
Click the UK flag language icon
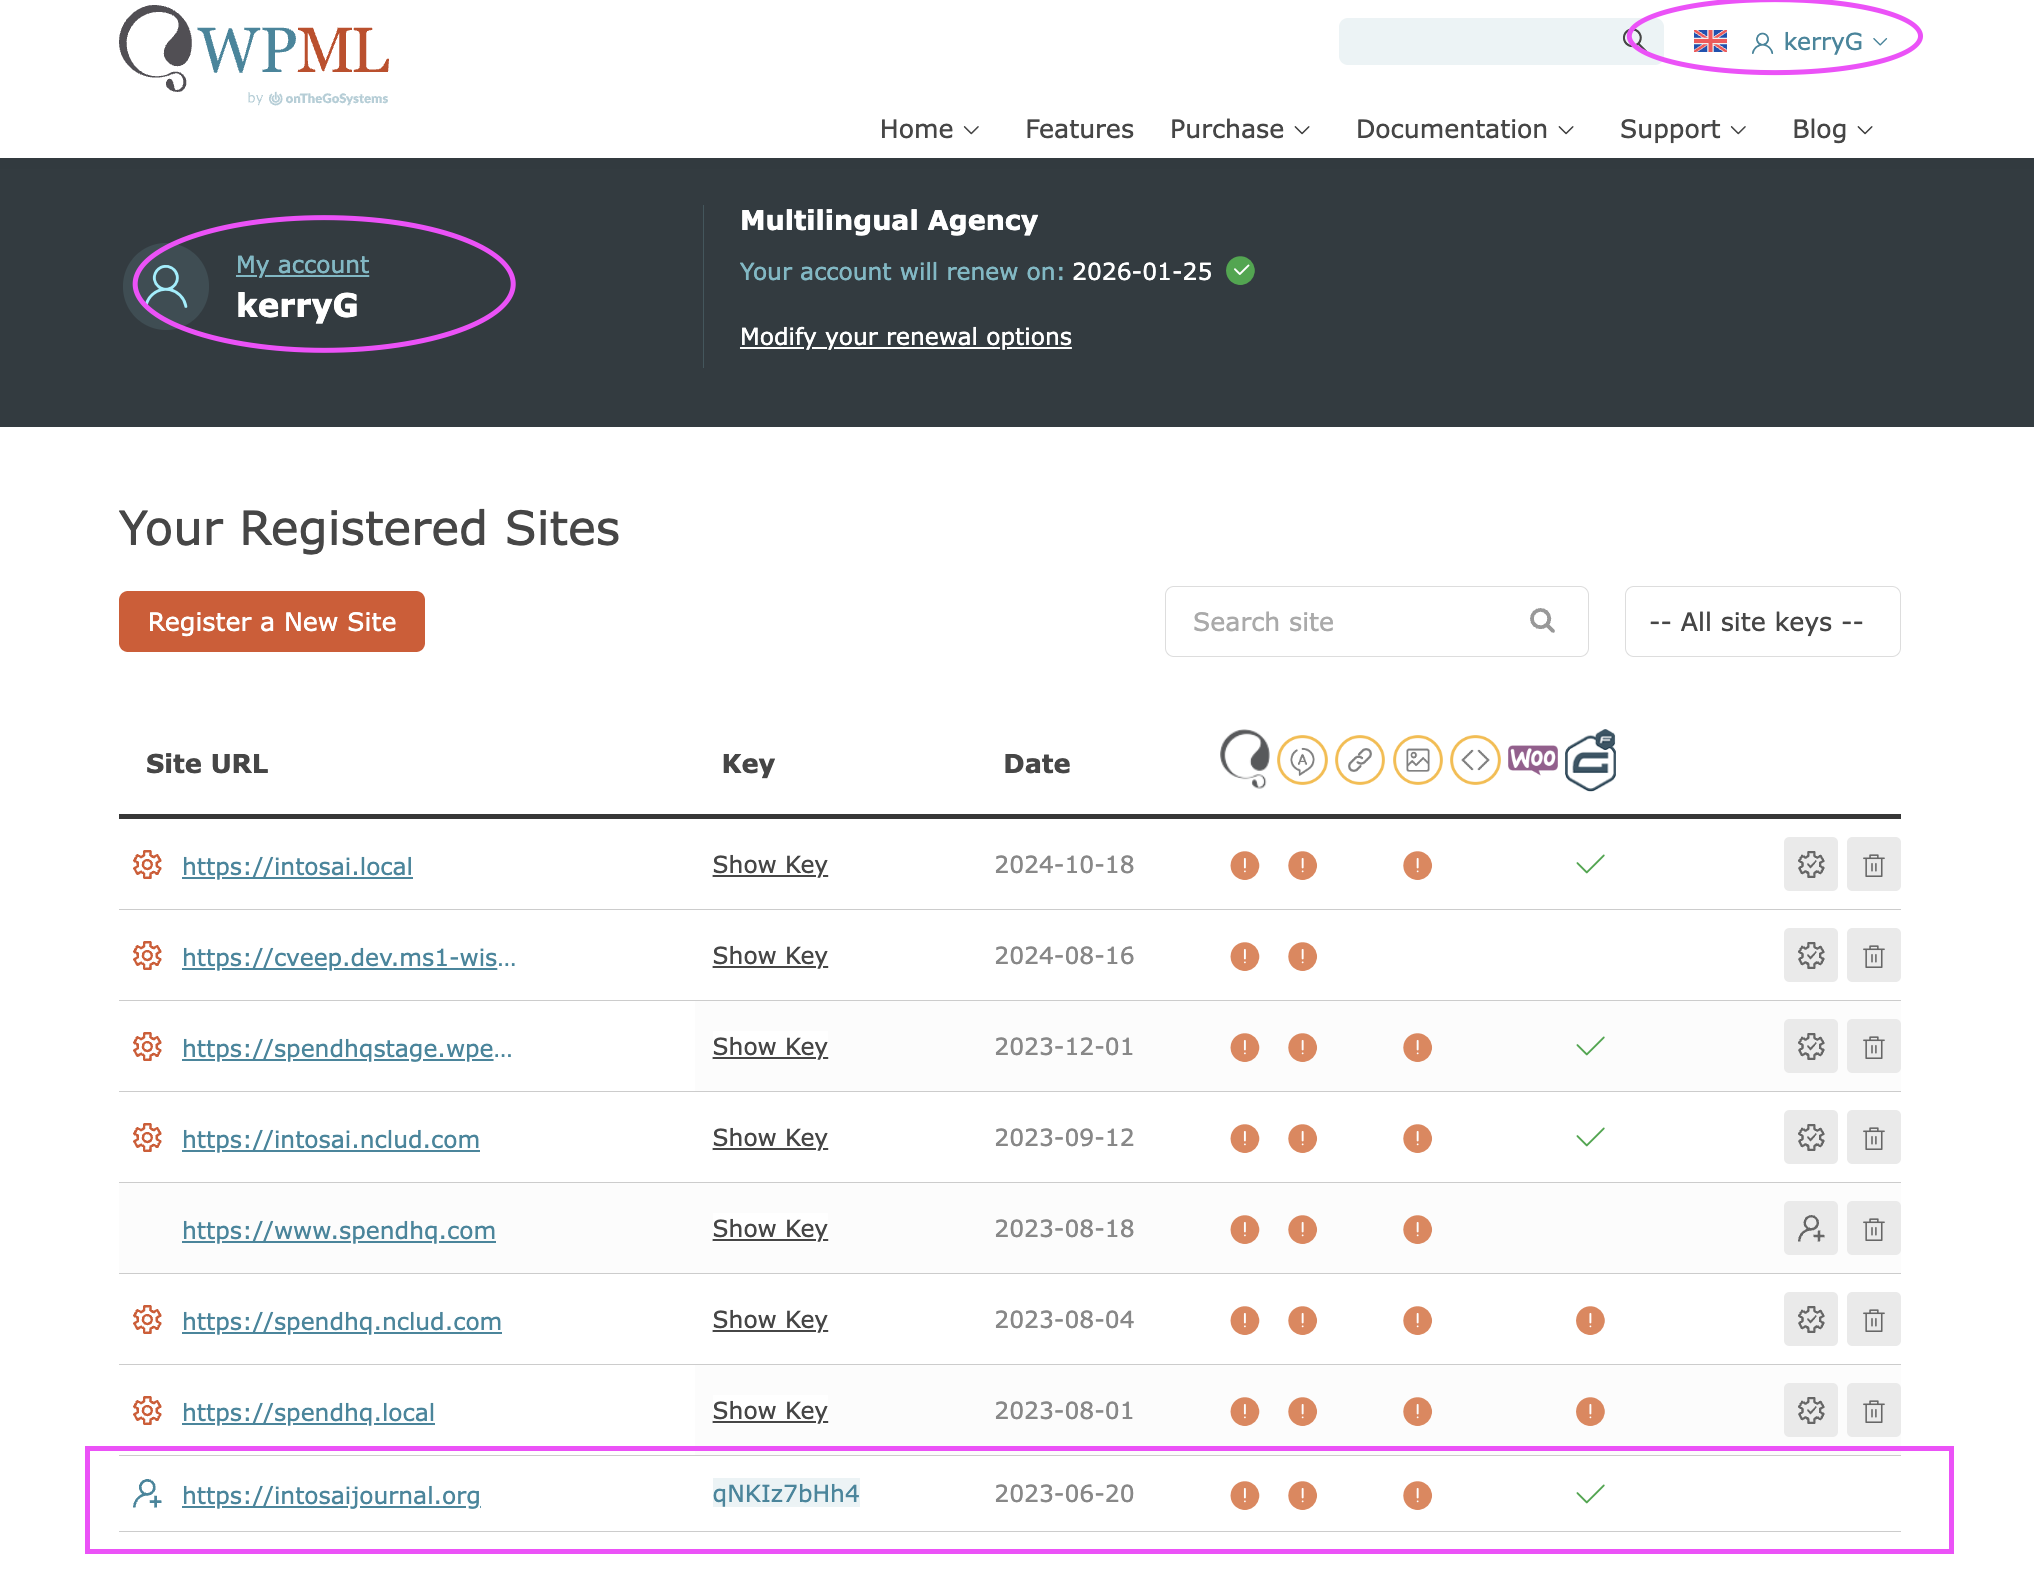click(x=1710, y=42)
